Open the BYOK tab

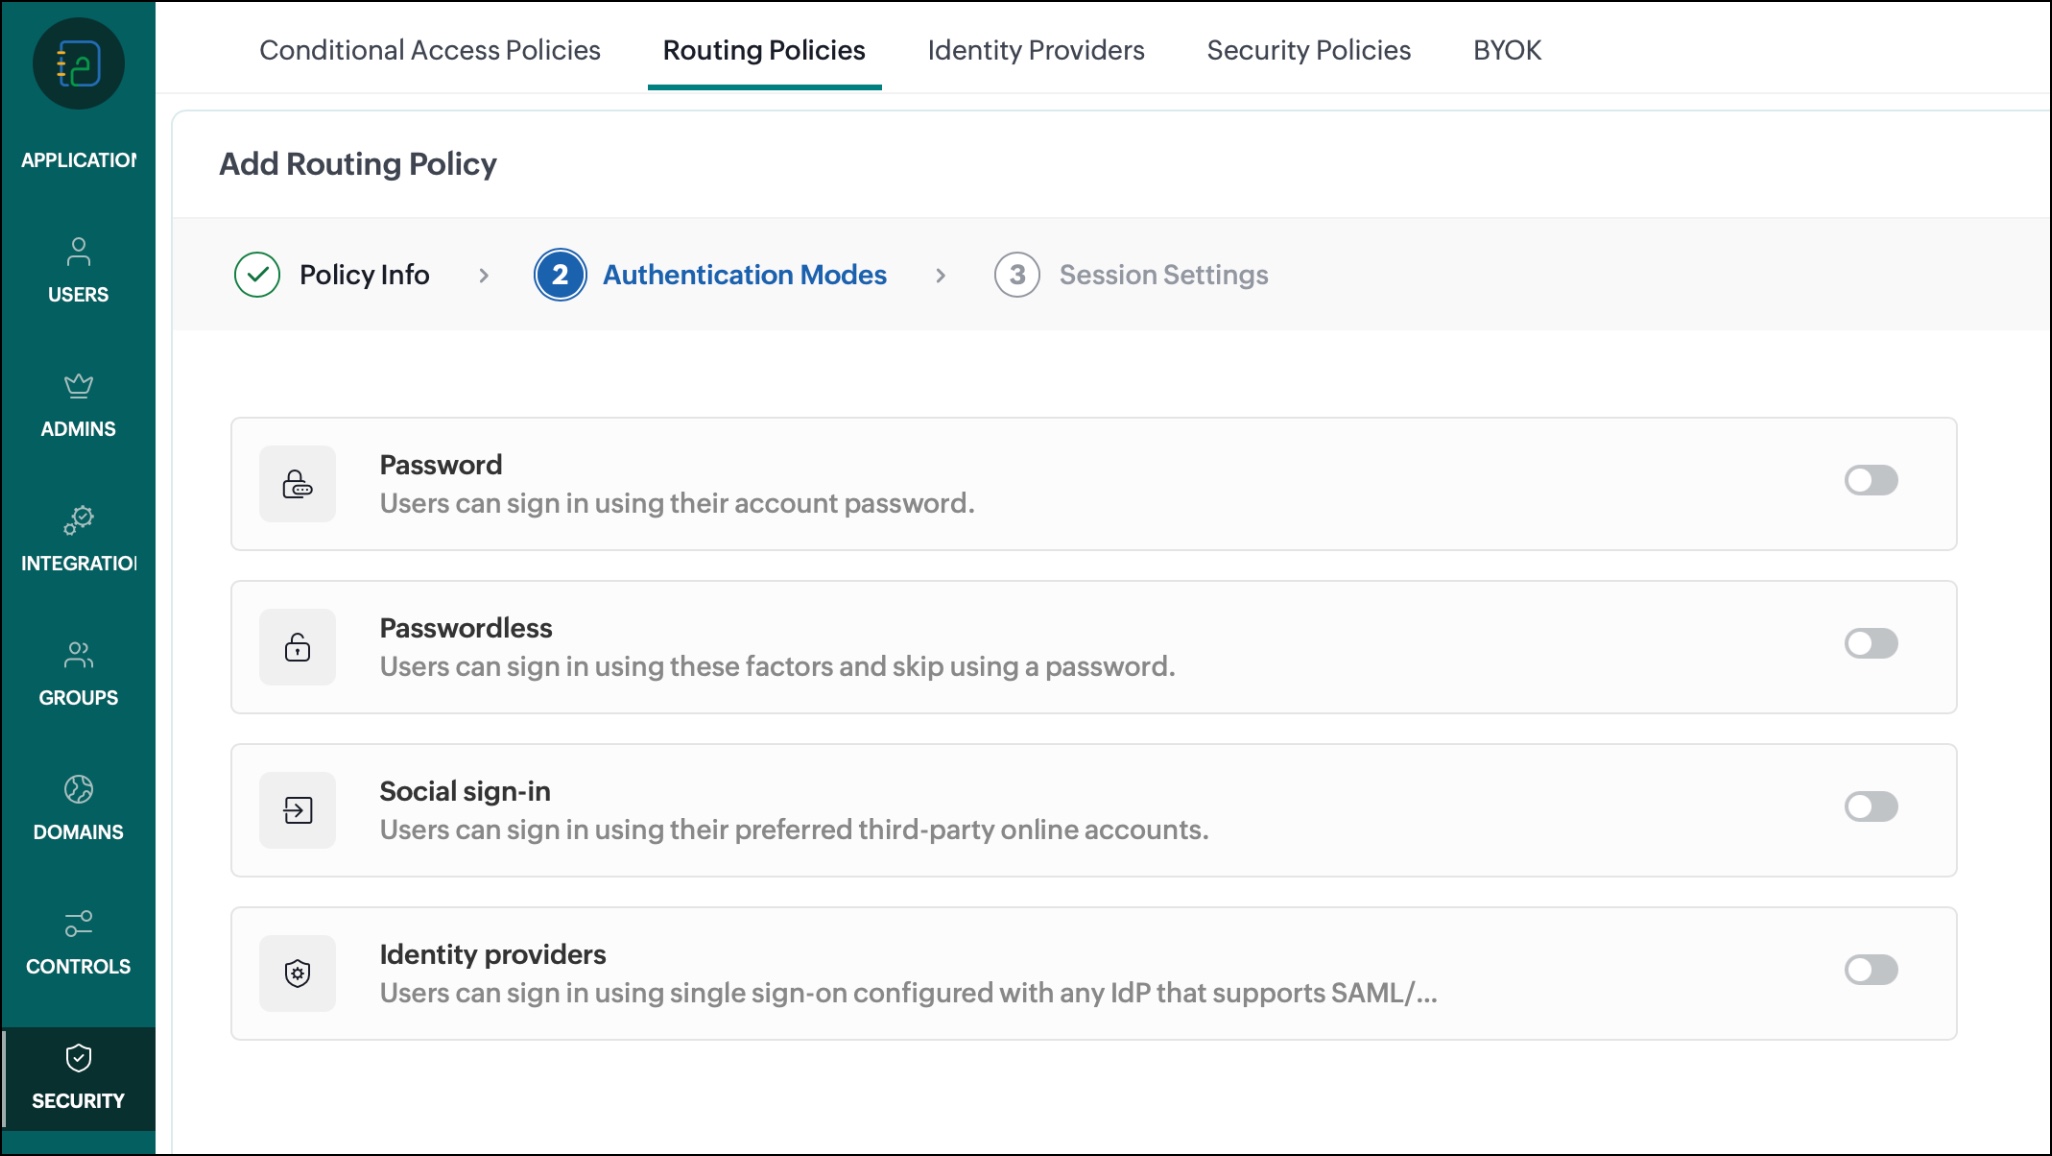point(1507,50)
